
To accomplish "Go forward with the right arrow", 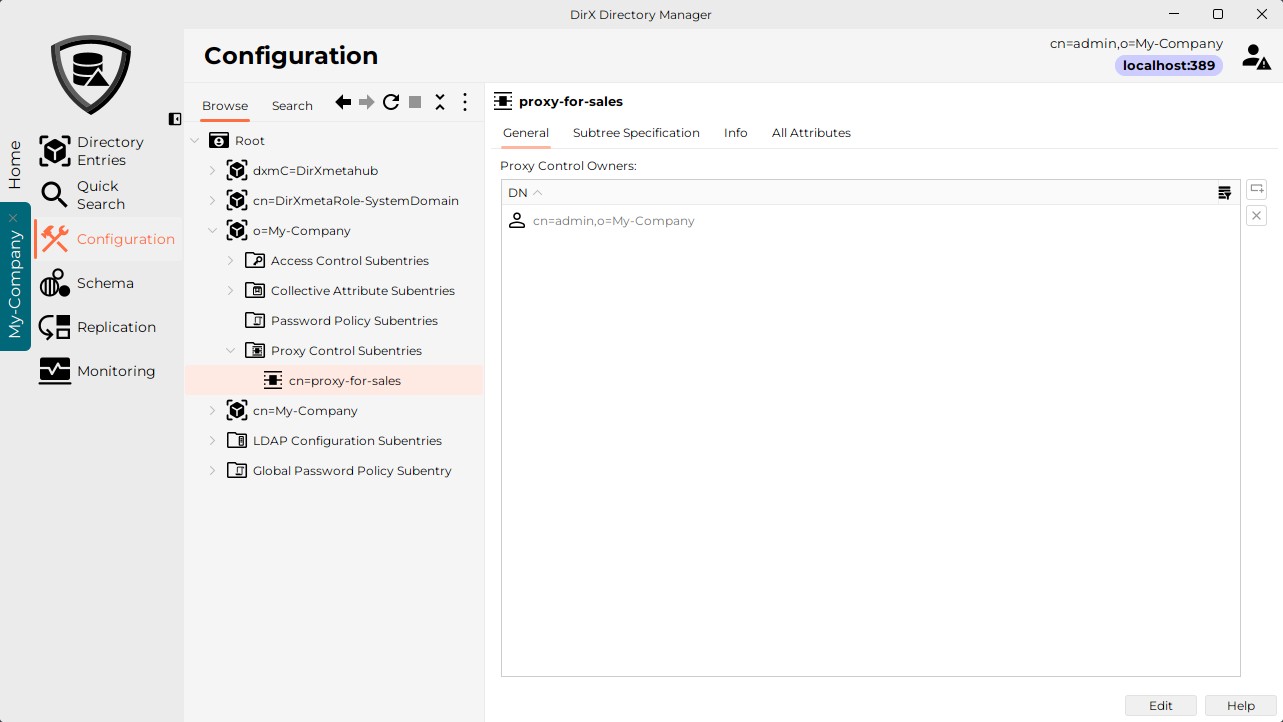I will coord(367,102).
